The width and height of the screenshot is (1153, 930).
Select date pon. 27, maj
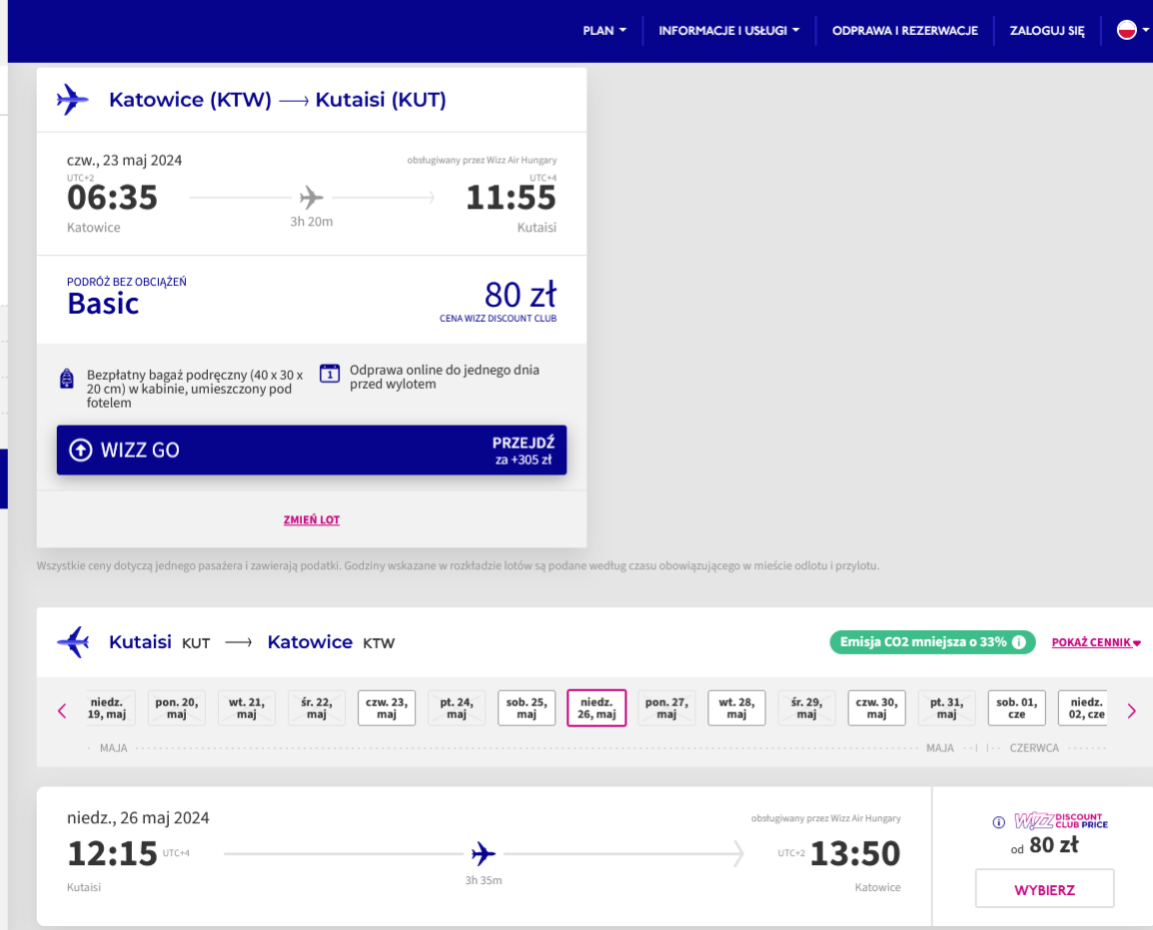667,708
